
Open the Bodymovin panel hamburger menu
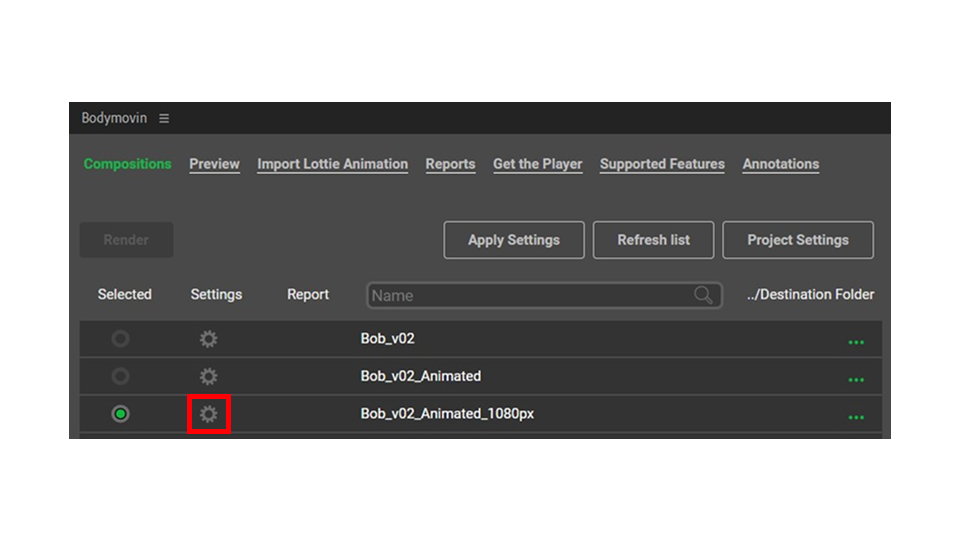(x=164, y=118)
